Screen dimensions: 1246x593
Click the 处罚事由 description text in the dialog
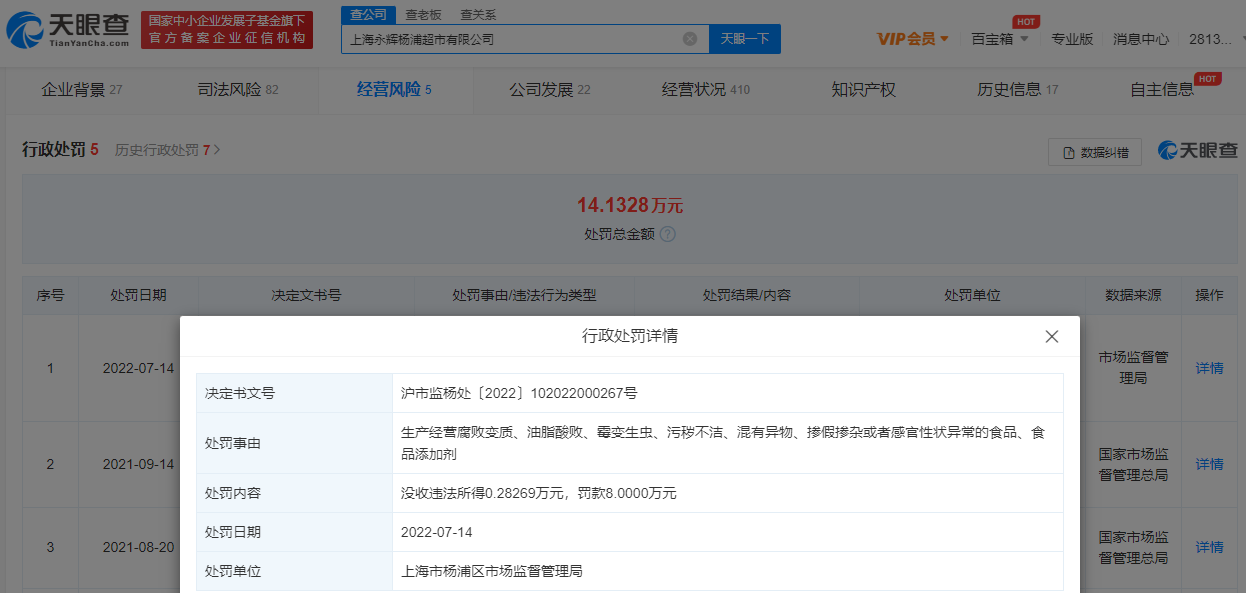(723, 443)
